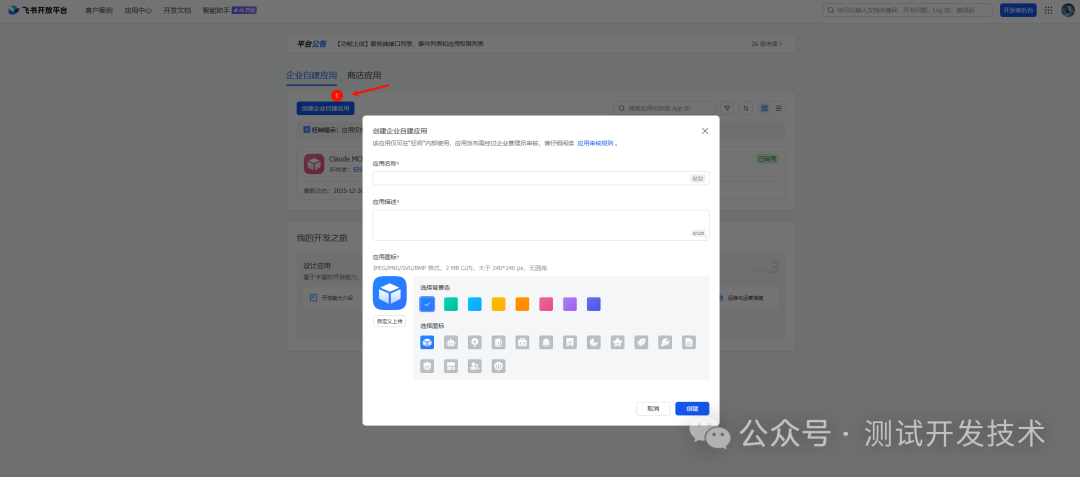Open the 26 条未读 announcements link

tap(767, 43)
